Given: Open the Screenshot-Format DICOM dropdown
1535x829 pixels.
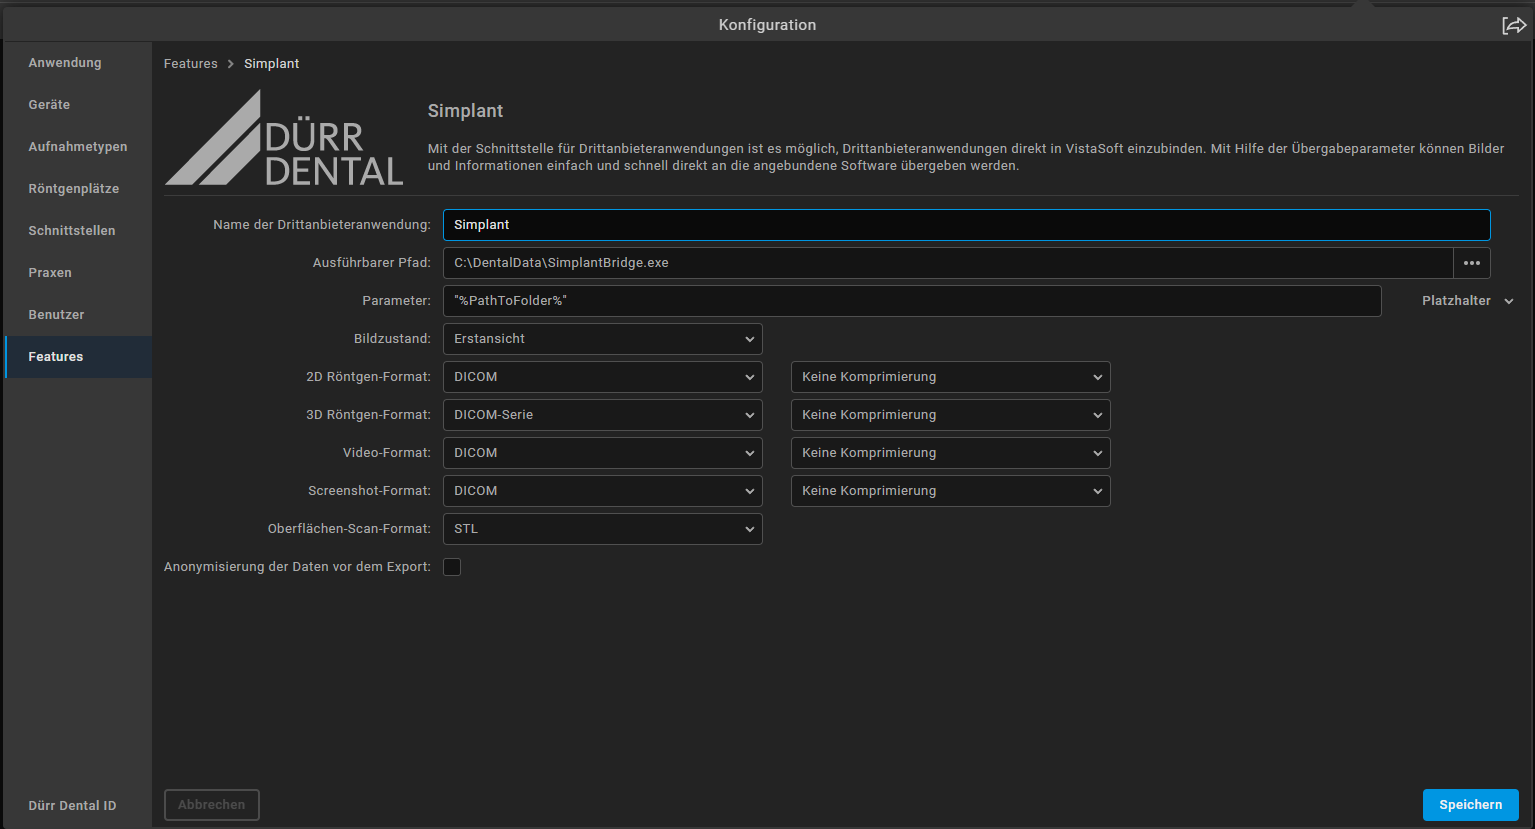Looking at the screenshot, I should (602, 491).
